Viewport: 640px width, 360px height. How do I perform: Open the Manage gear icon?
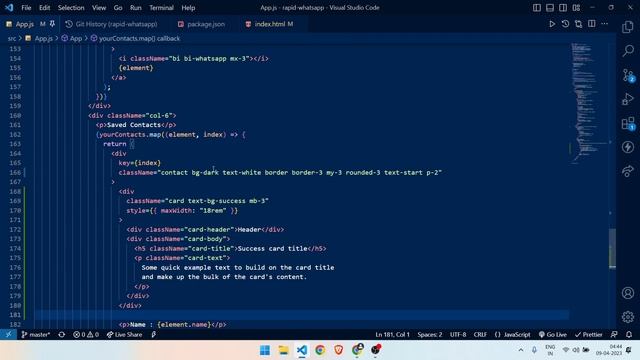click(x=628, y=316)
